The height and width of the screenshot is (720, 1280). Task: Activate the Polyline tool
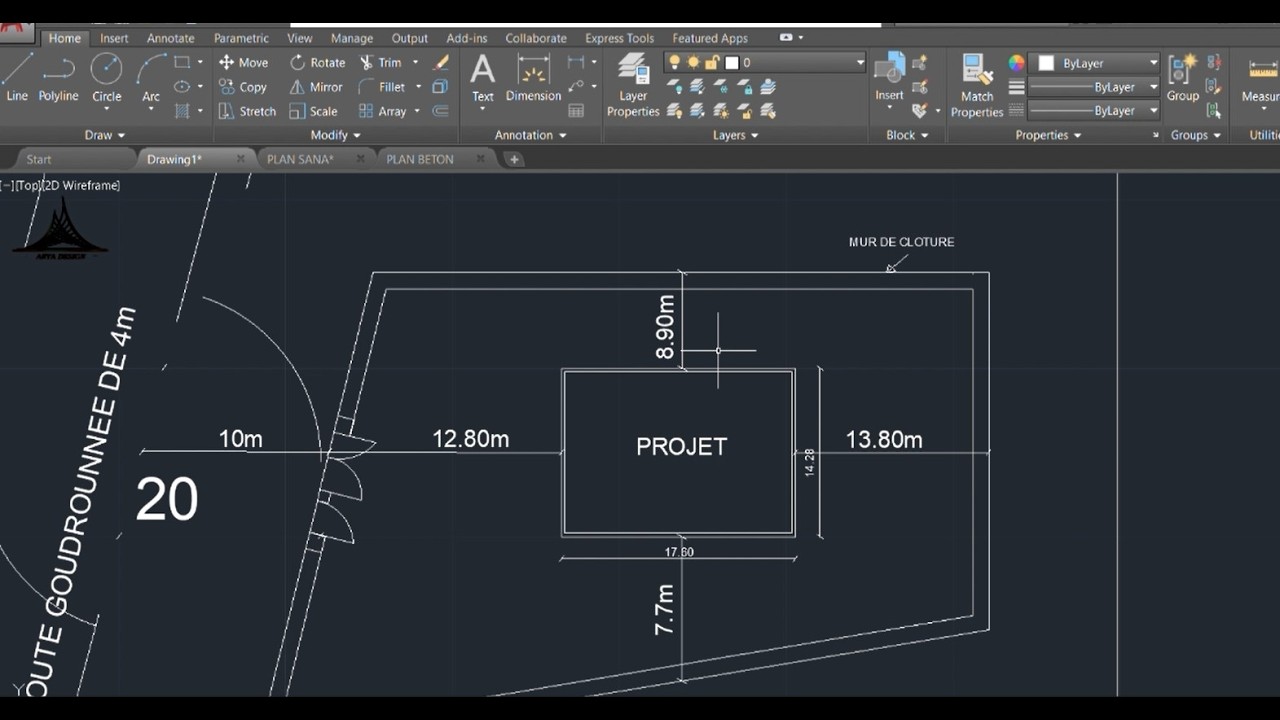click(x=58, y=77)
